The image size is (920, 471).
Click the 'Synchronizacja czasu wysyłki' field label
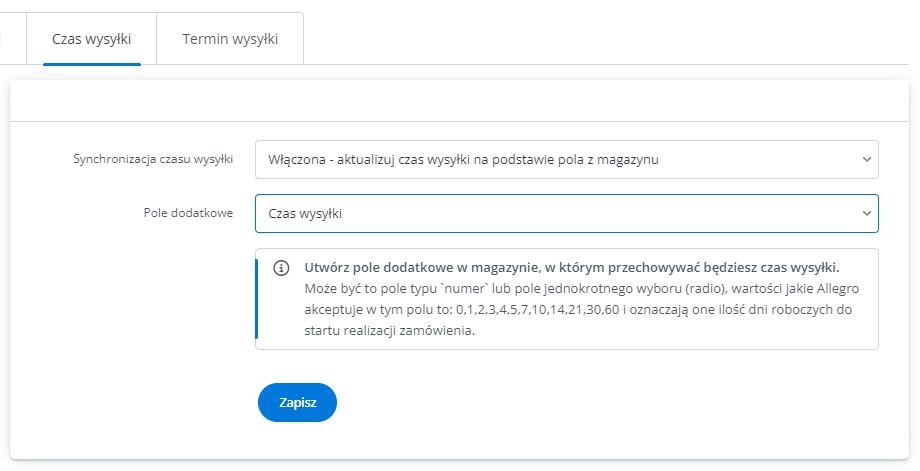153,159
